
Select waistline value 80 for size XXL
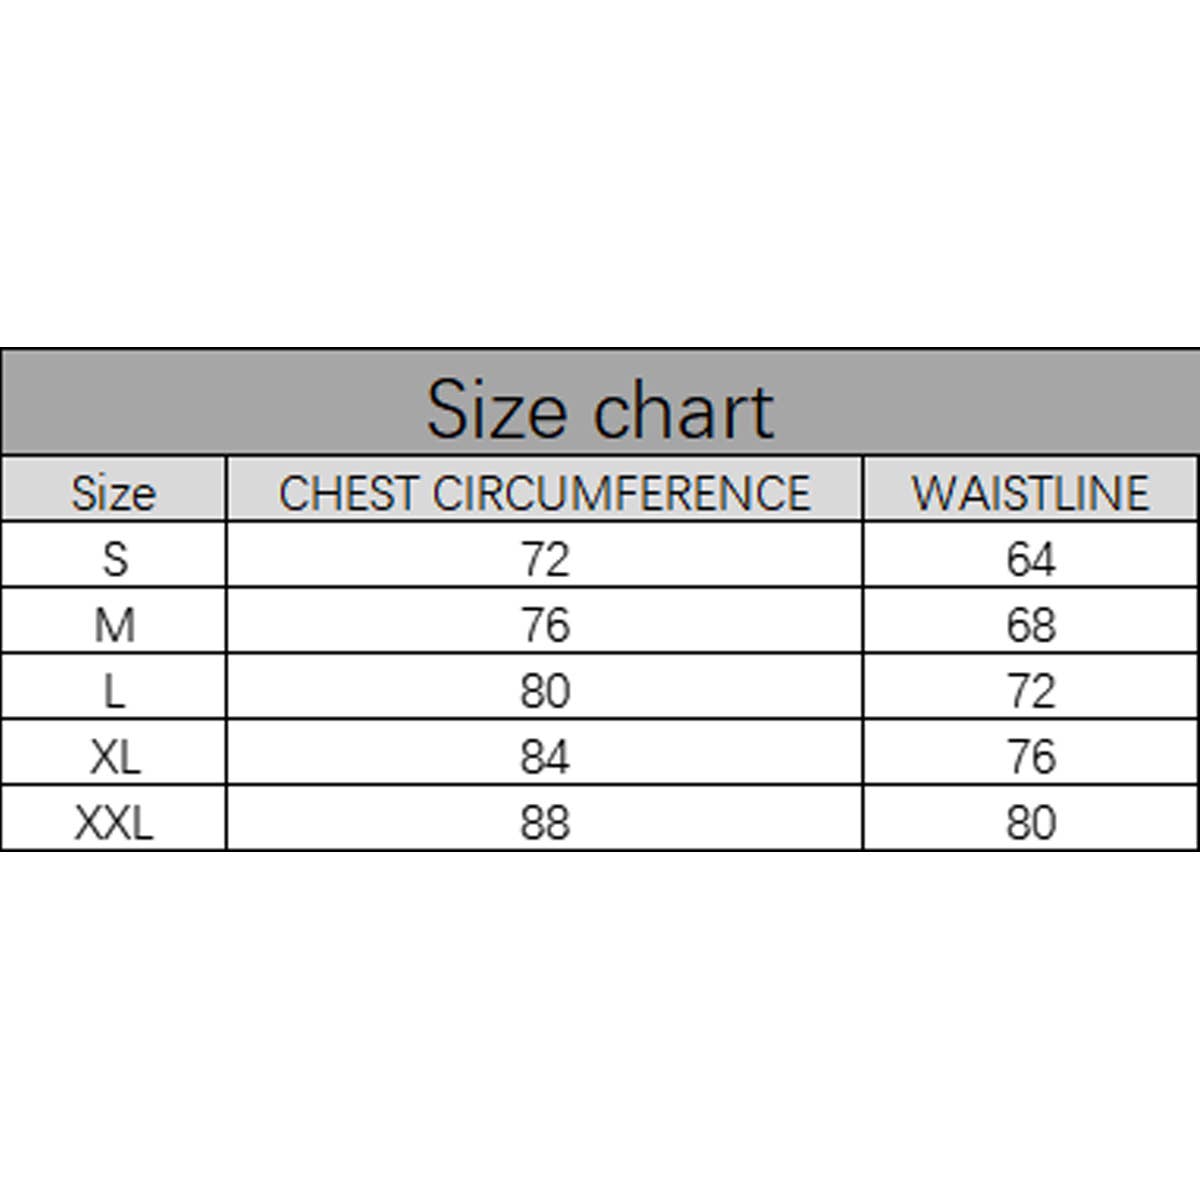pyautogui.click(x=1031, y=823)
